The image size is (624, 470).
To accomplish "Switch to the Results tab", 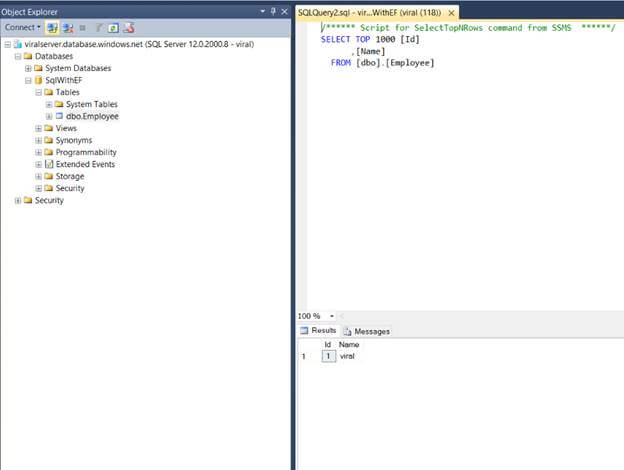I will pos(318,331).
